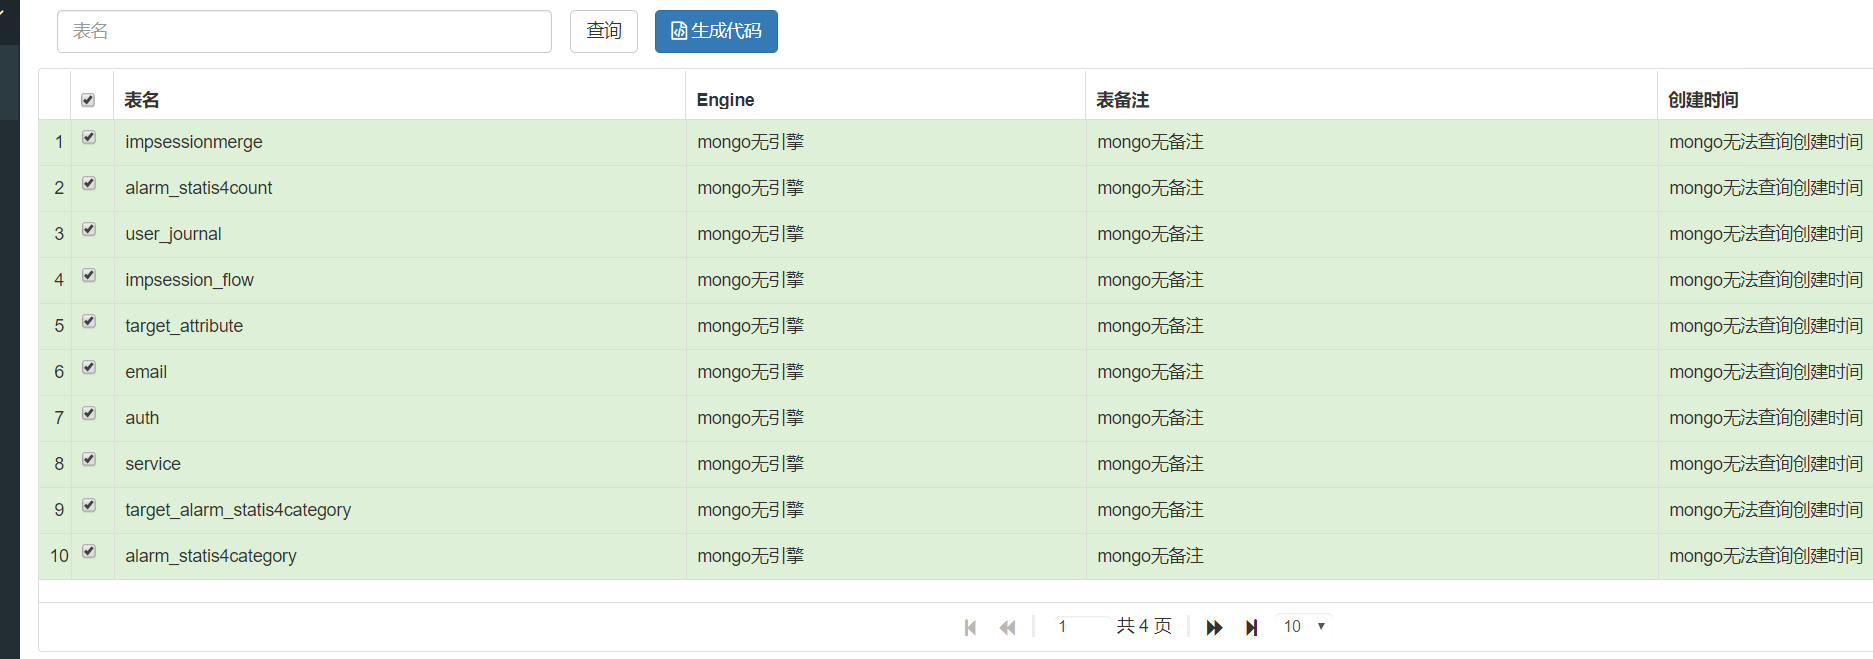Sort by 表名 column header

pos(142,100)
